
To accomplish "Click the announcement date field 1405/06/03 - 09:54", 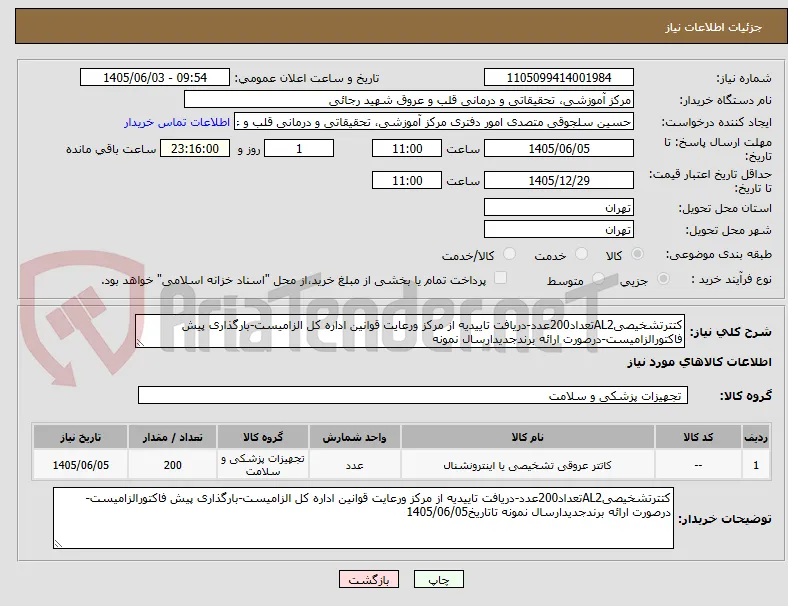I will [155, 77].
